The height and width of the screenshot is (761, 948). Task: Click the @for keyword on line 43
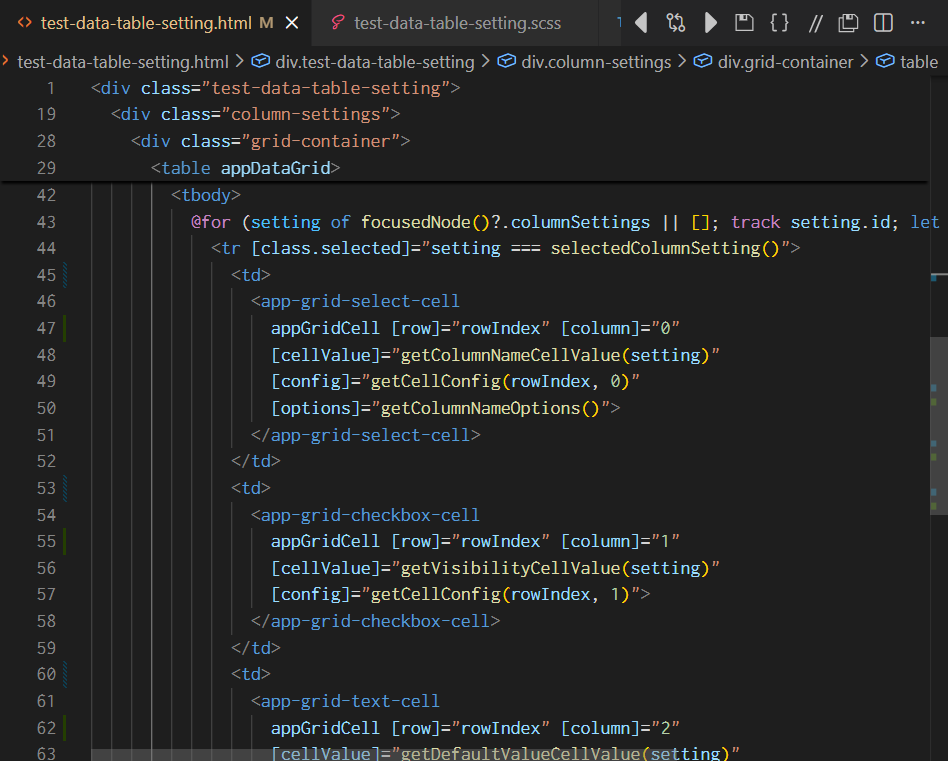pos(210,222)
